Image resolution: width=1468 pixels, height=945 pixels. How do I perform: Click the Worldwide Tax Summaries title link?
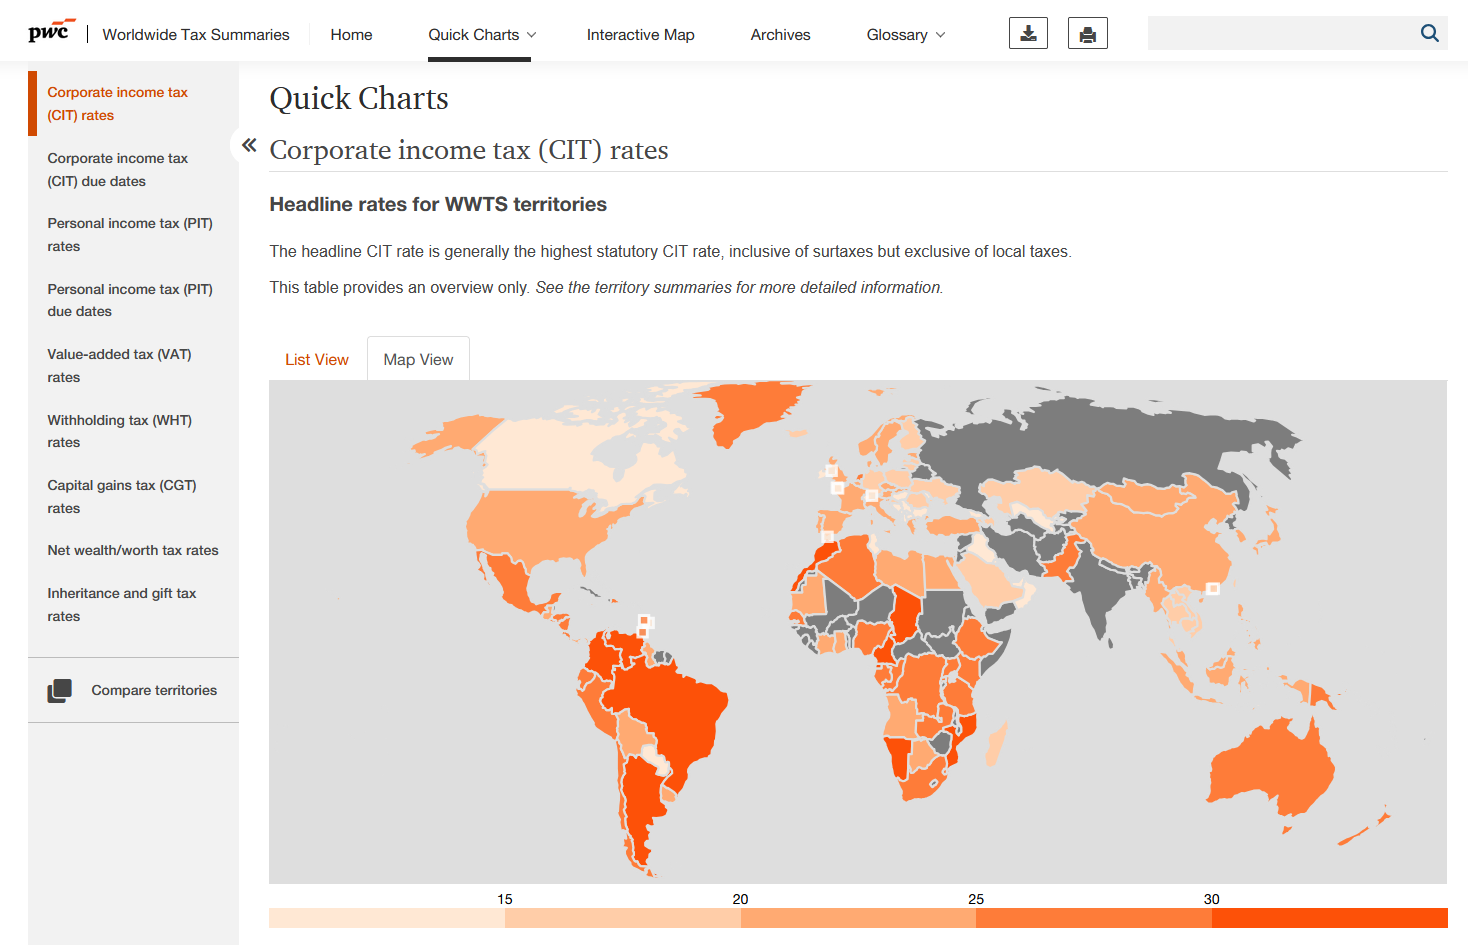(196, 35)
